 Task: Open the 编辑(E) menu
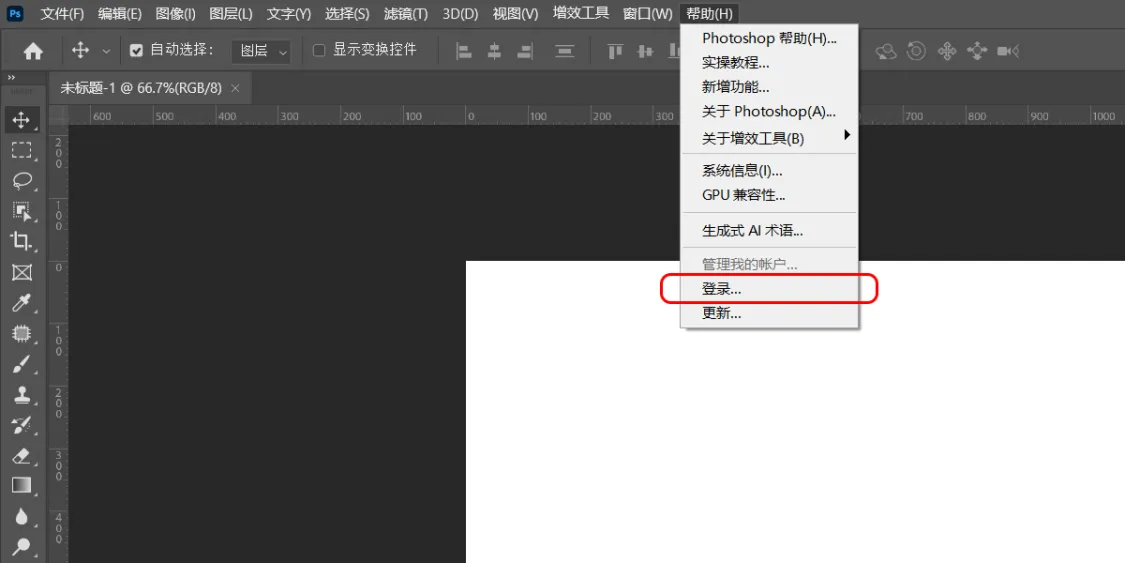point(120,14)
